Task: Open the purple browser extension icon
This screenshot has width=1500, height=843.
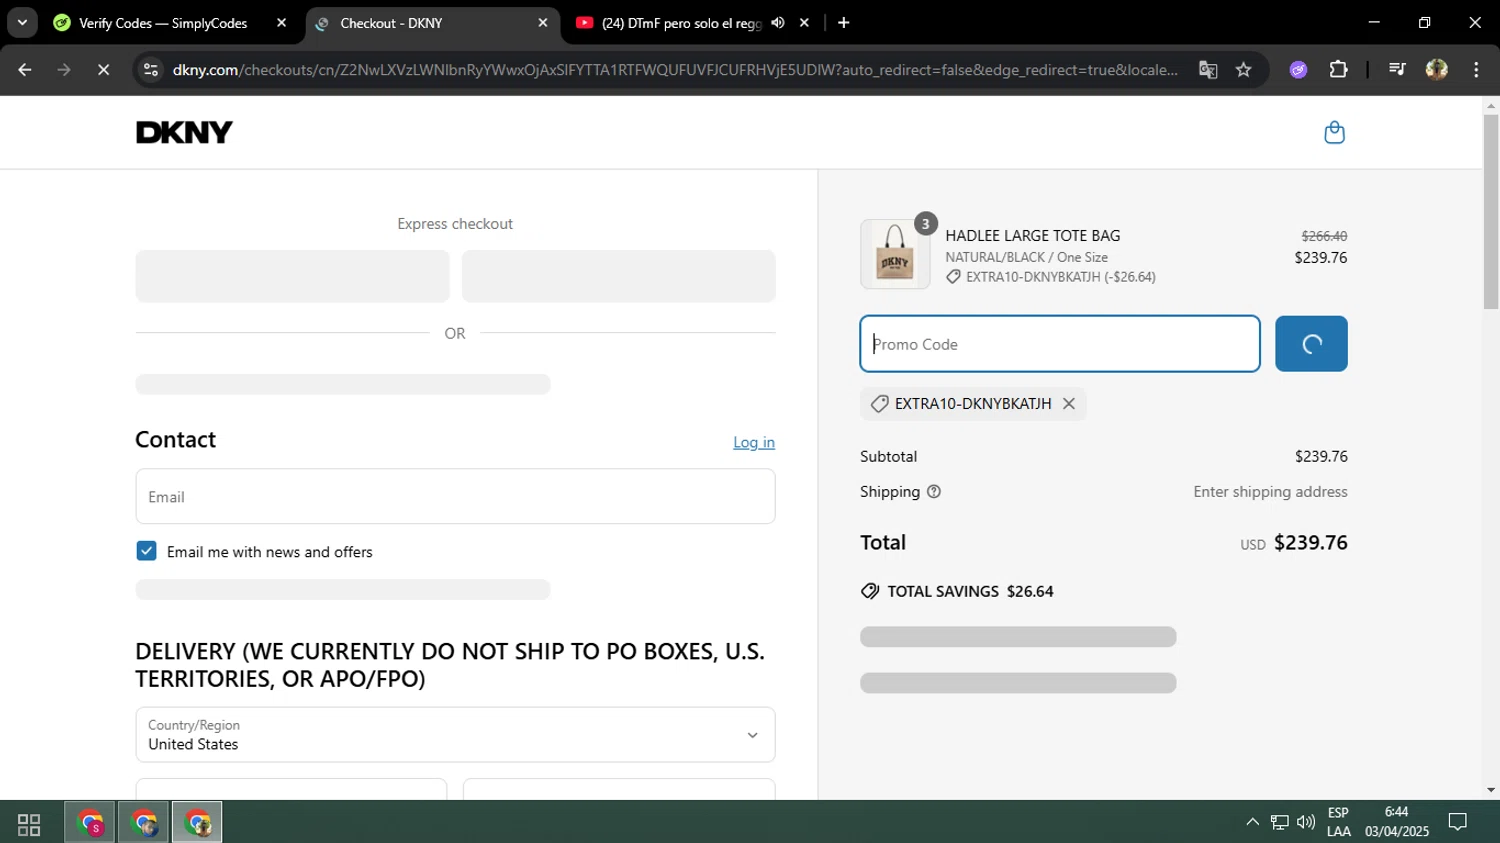Action: [x=1298, y=70]
